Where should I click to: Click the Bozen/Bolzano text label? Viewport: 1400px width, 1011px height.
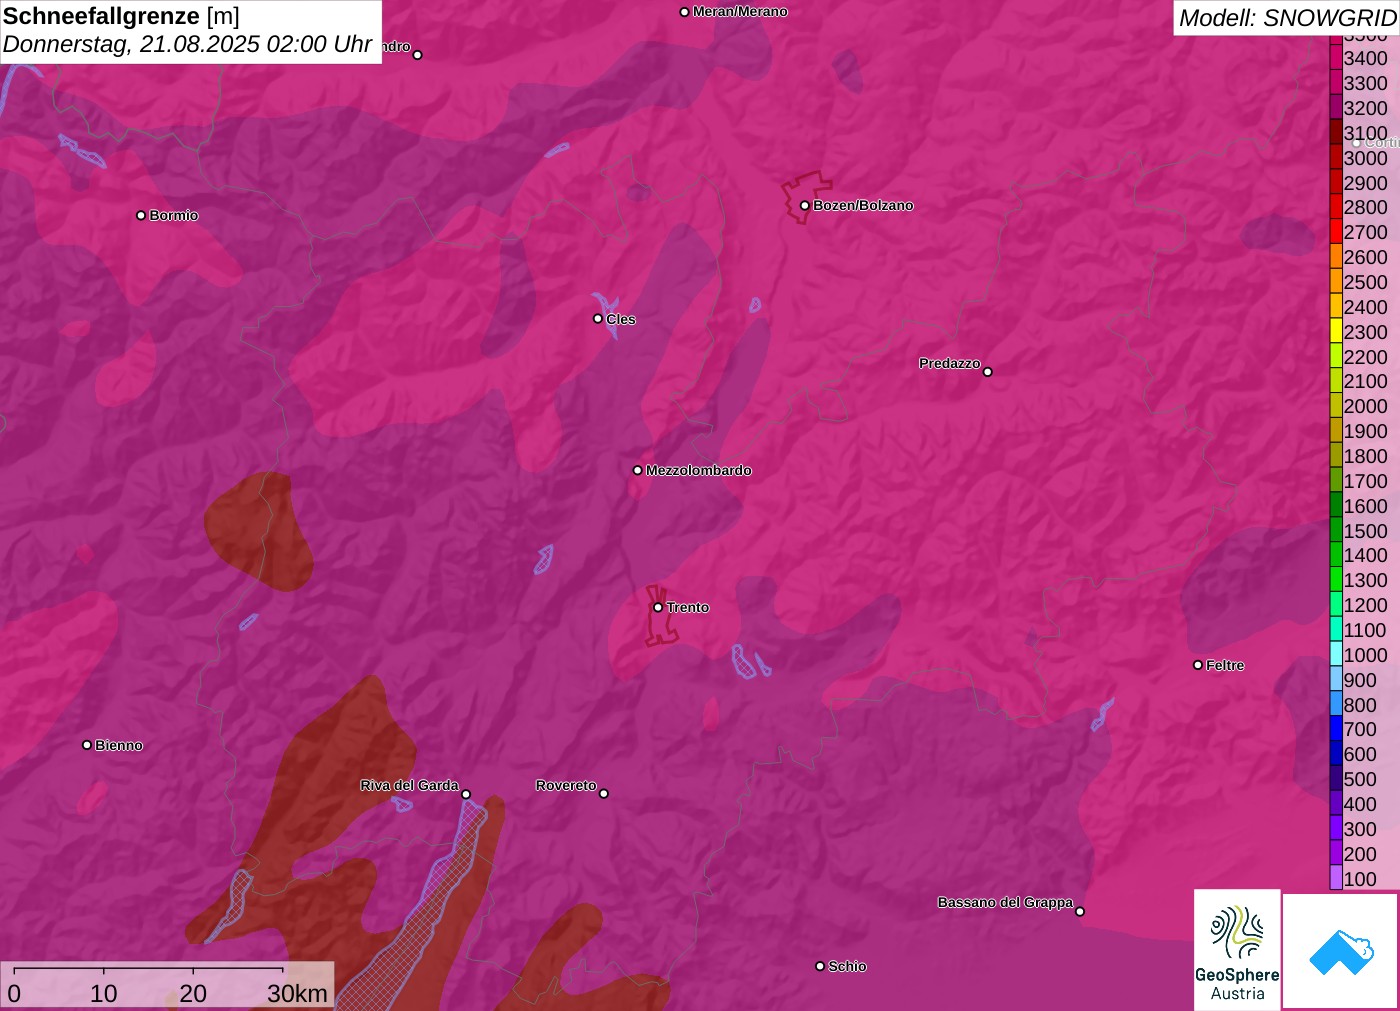tap(863, 205)
